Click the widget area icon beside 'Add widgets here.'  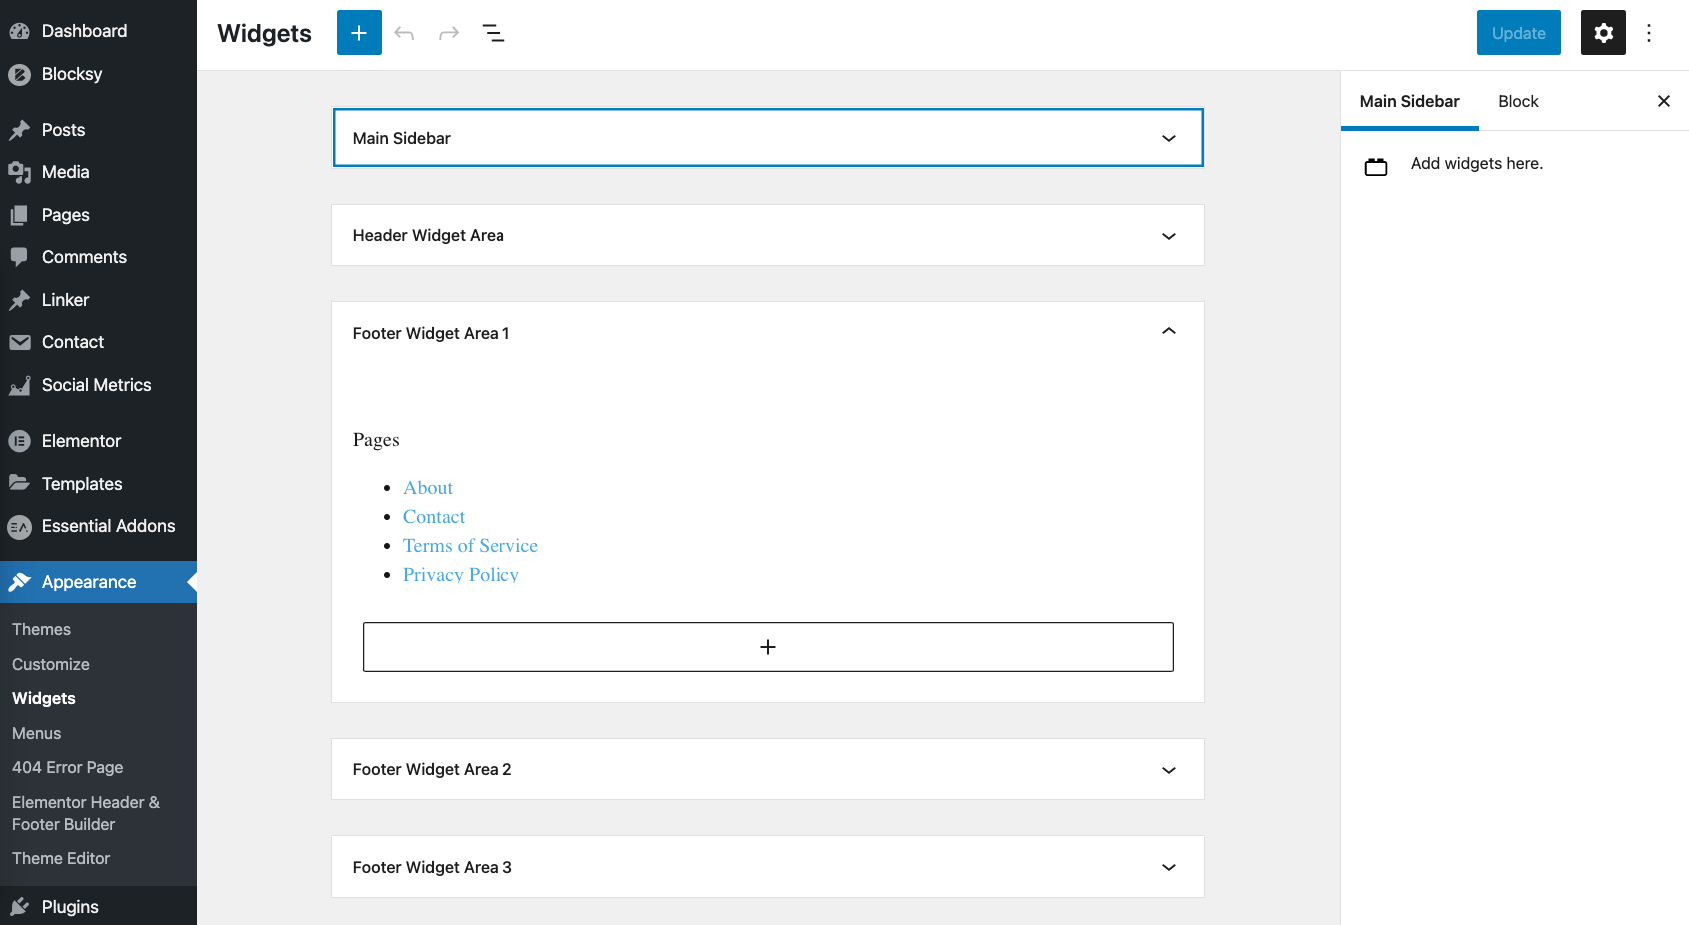pyautogui.click(x=1376, y=167)
